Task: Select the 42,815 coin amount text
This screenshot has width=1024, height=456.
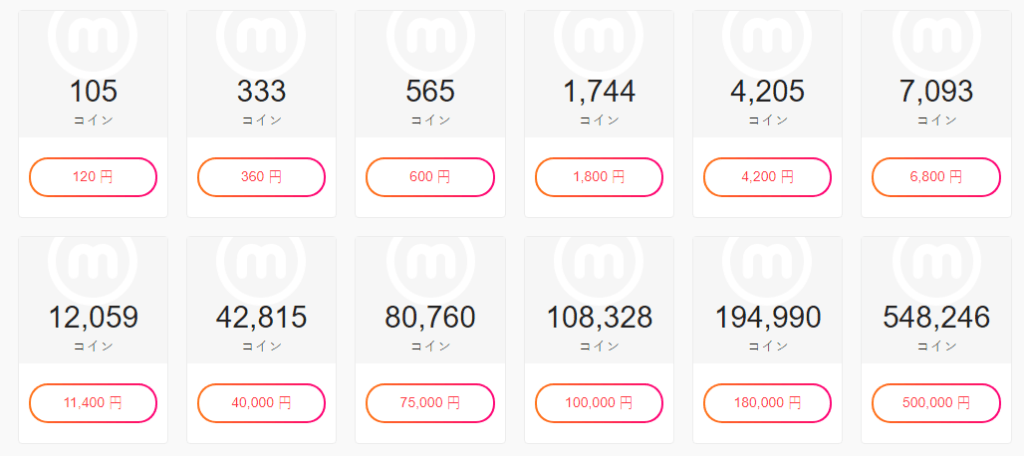Action: tap(262, 318)
